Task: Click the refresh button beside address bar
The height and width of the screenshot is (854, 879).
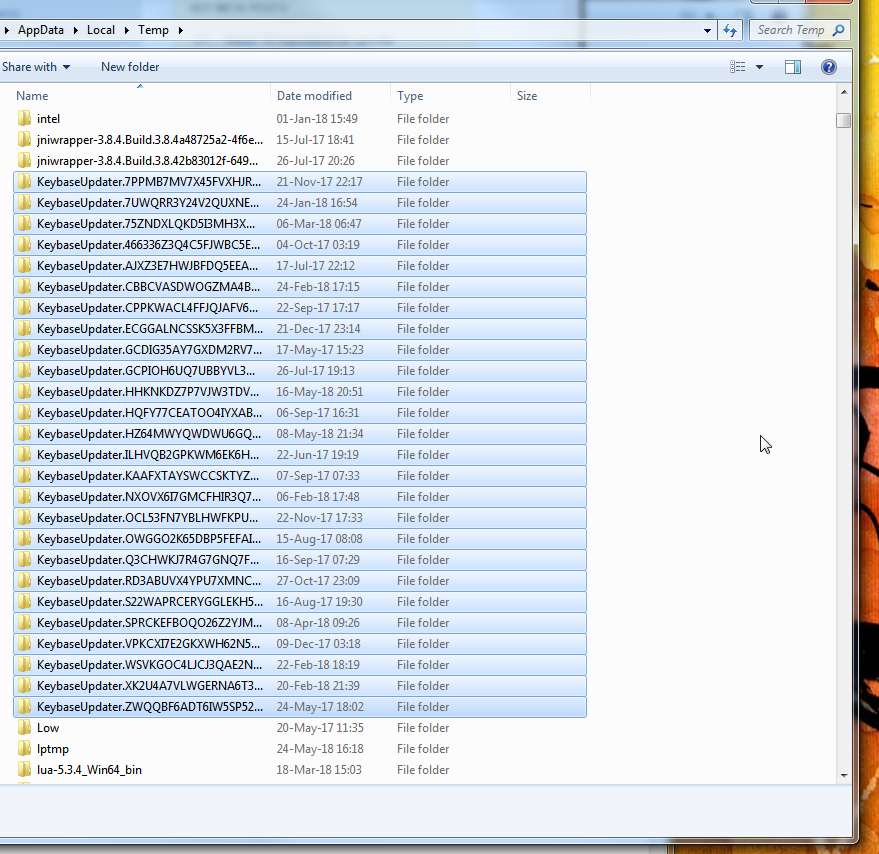Action: point(729,30)
